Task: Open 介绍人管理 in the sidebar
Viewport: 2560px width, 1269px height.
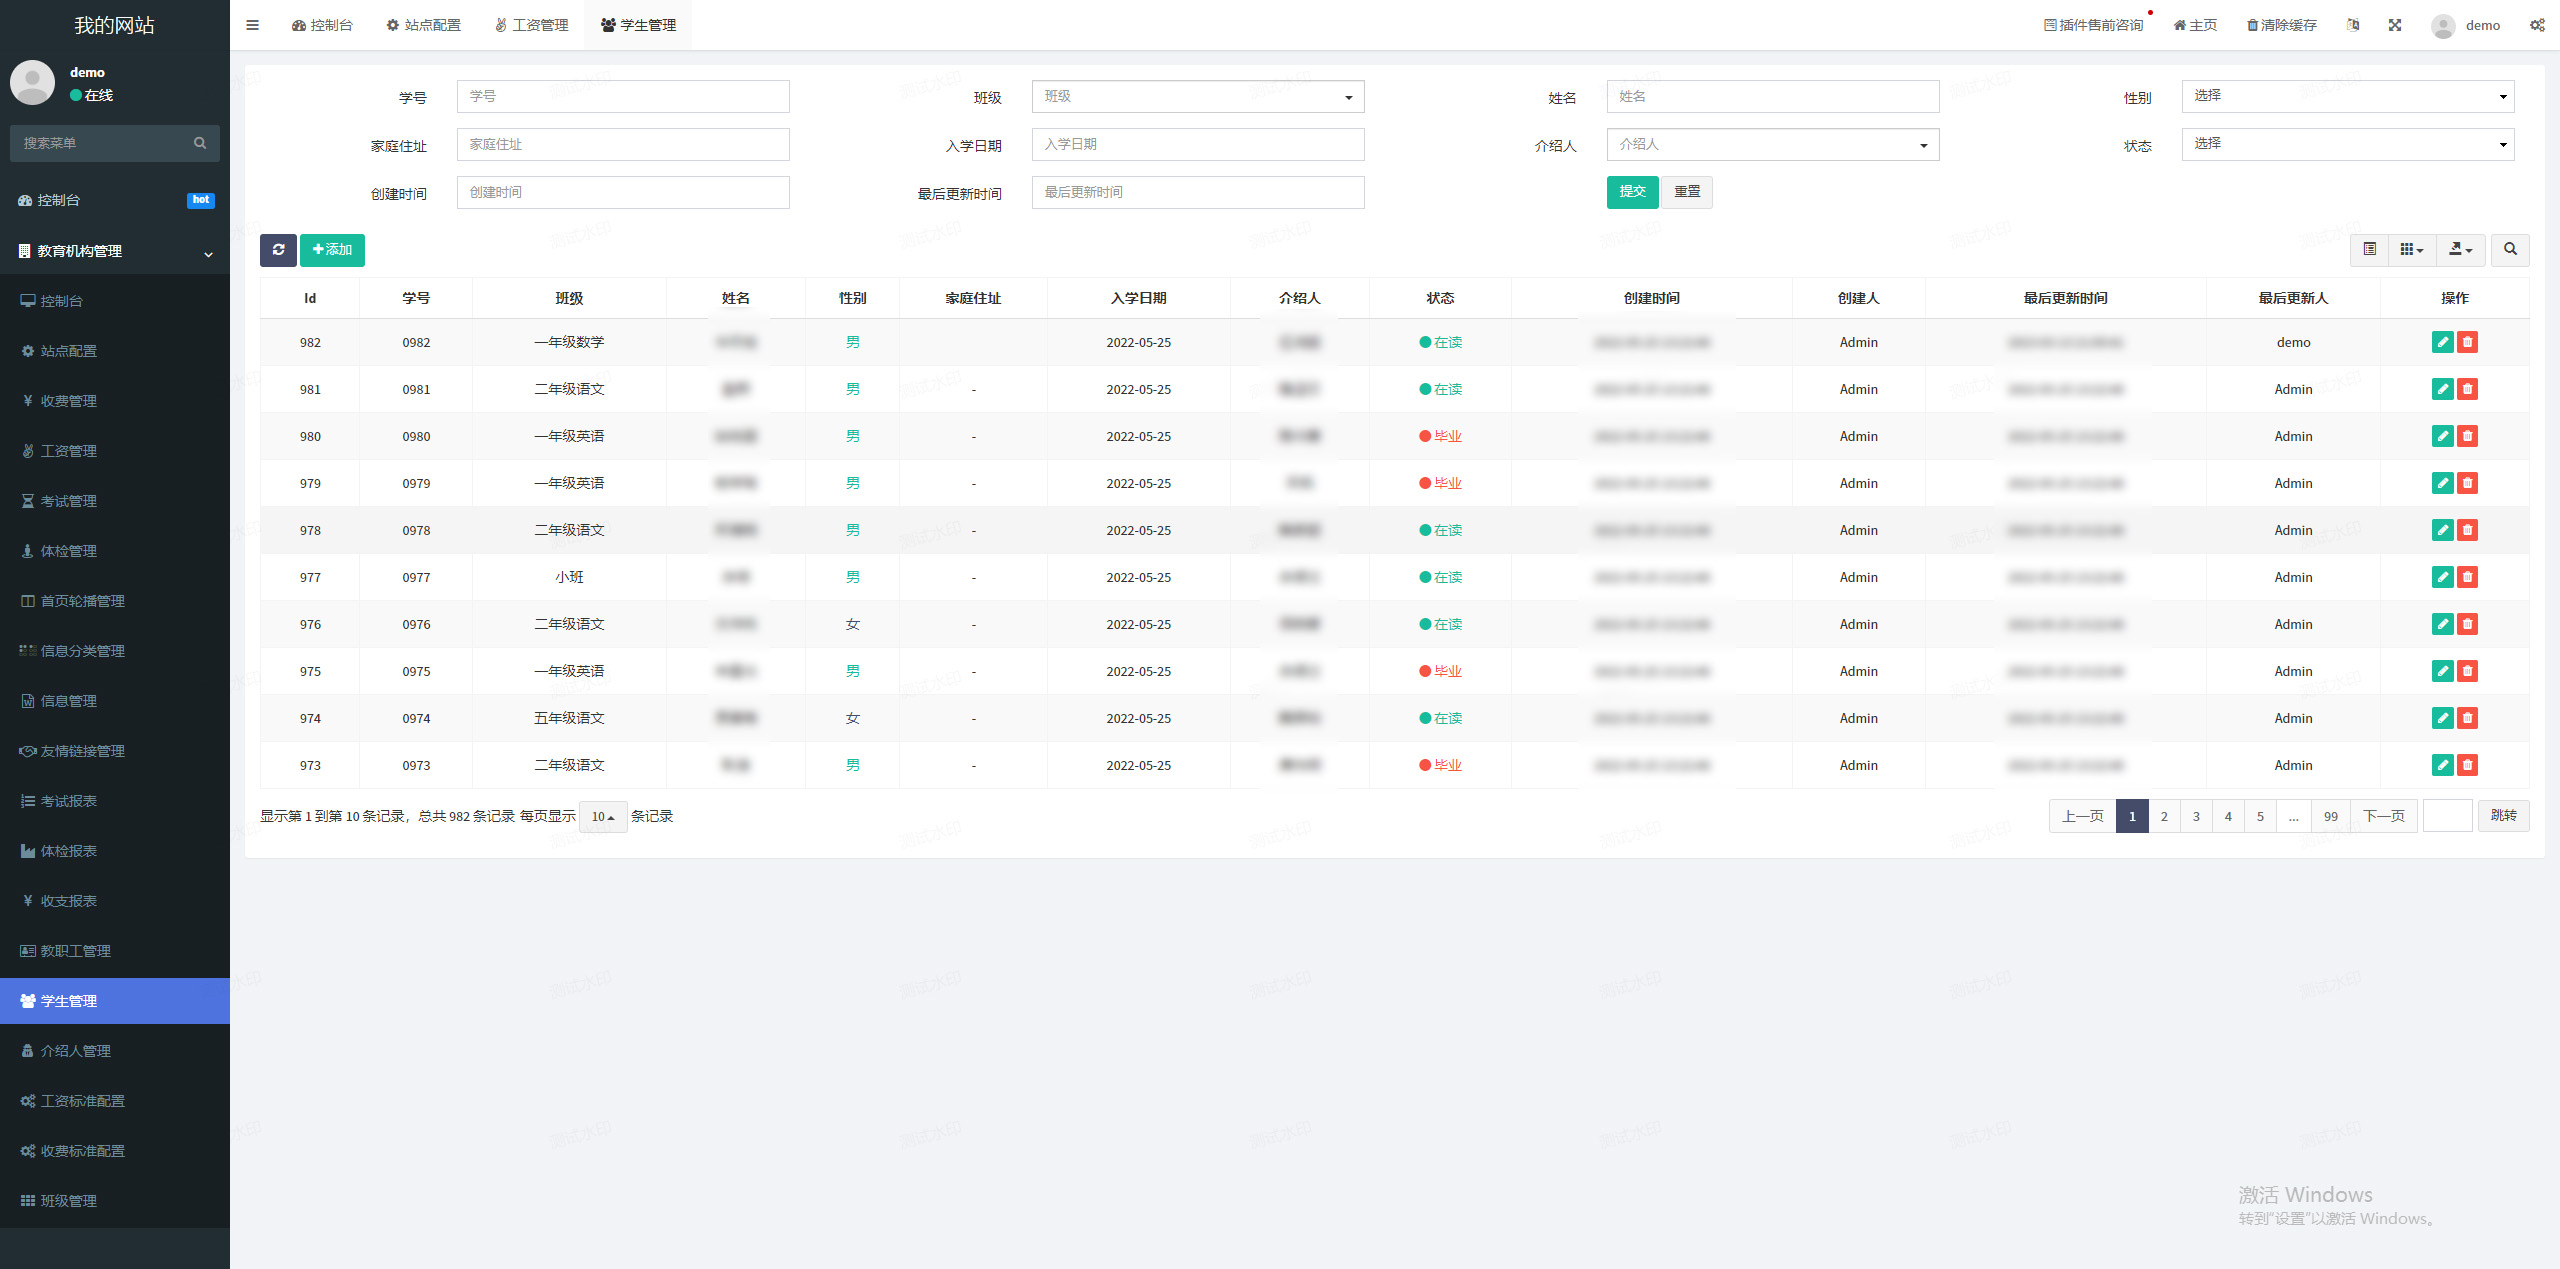Action: pyautogui.click(x=76, y=1051)
